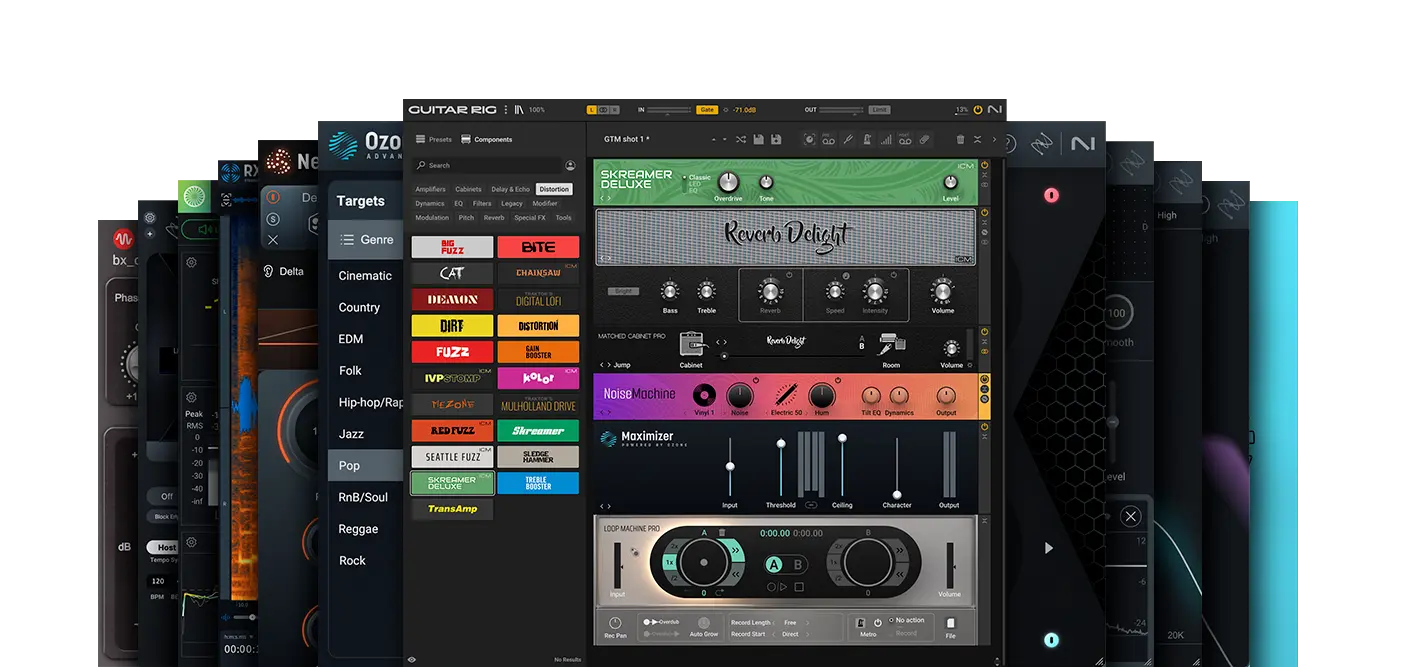Click the play arrow in right background window
The image size is (1410, 667).
[1049, 548]
